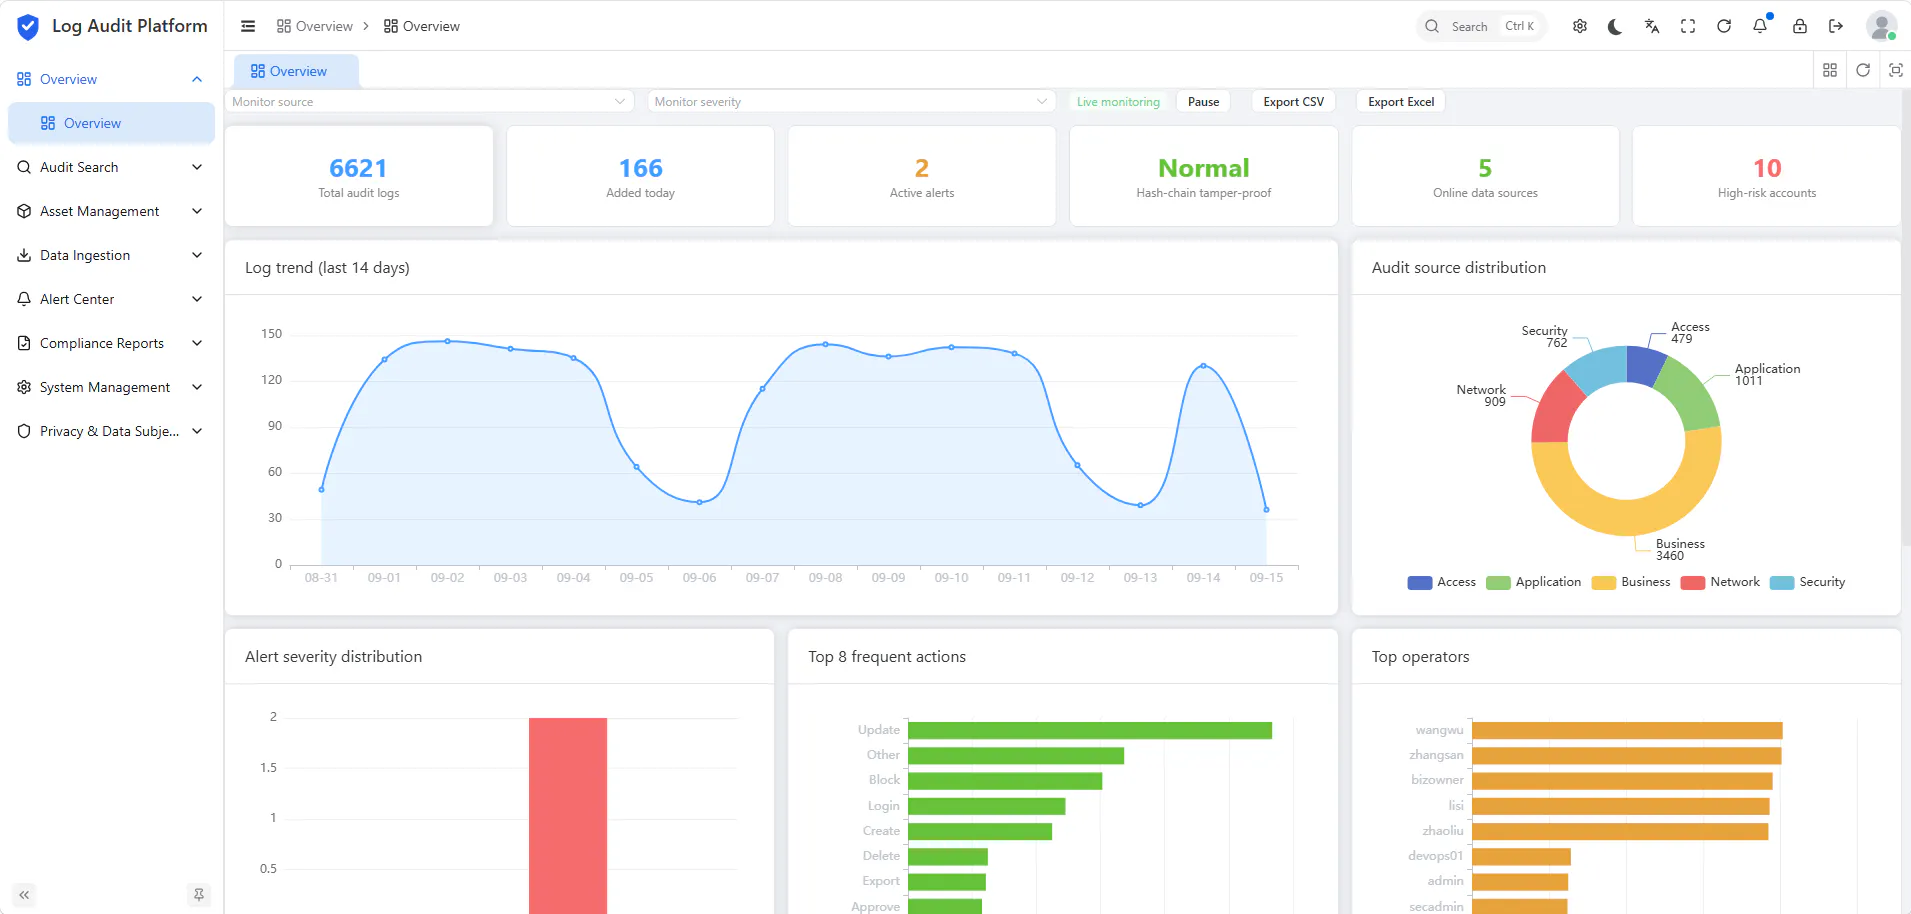The width and height of the screenshot is (1911, 914).
Task: Click the "Application 1011" pie label
Action: pos(1767,374)
